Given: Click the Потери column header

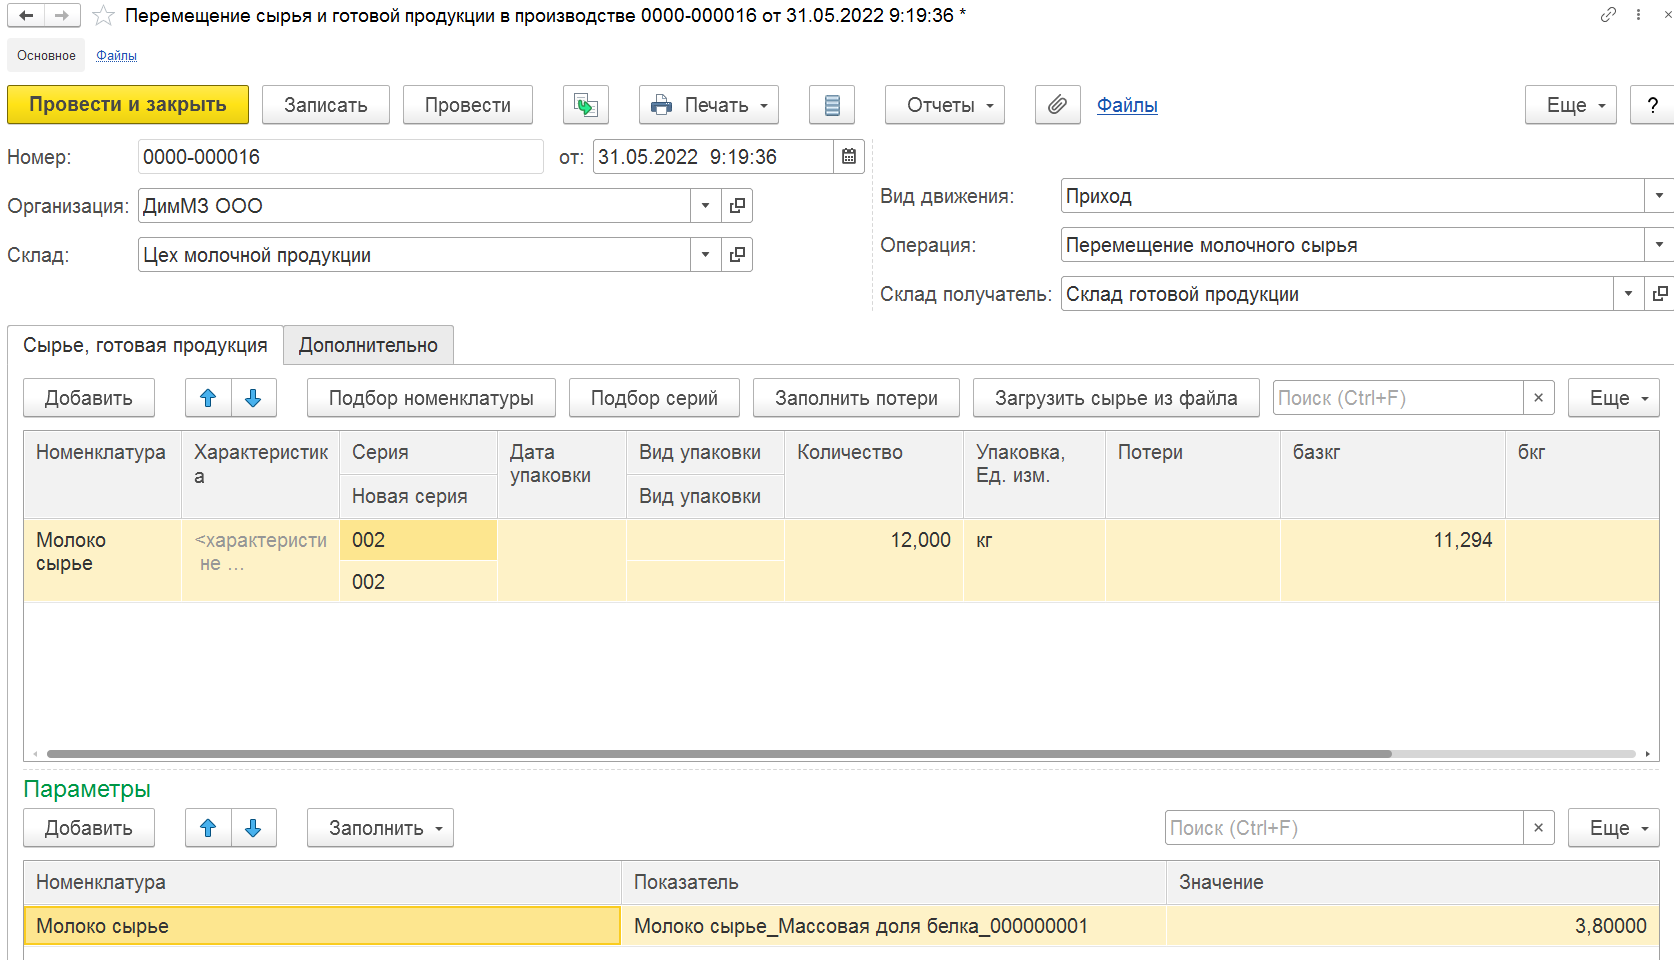Looking at the screenshot, I should coord(1193,474).
